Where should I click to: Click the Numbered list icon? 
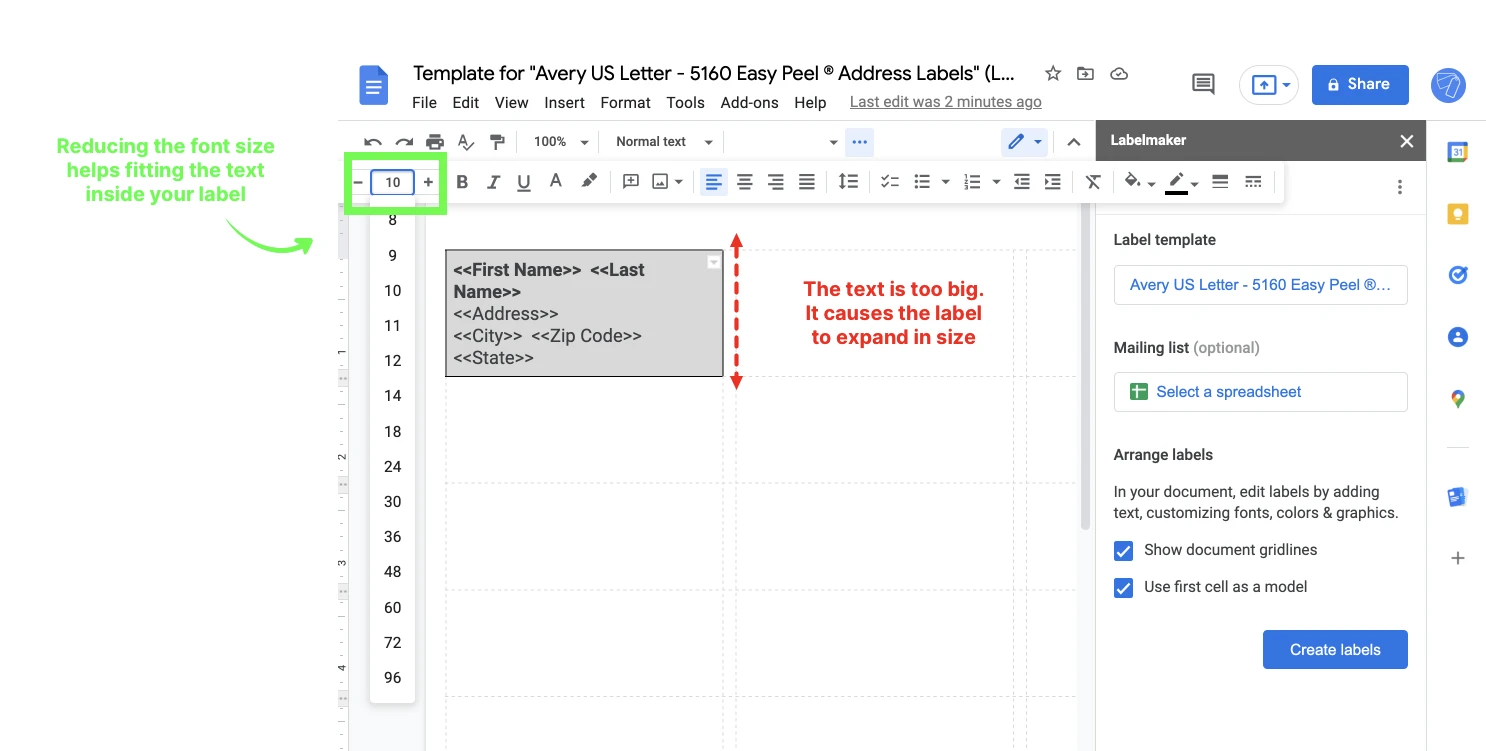[x=972, y=182]
